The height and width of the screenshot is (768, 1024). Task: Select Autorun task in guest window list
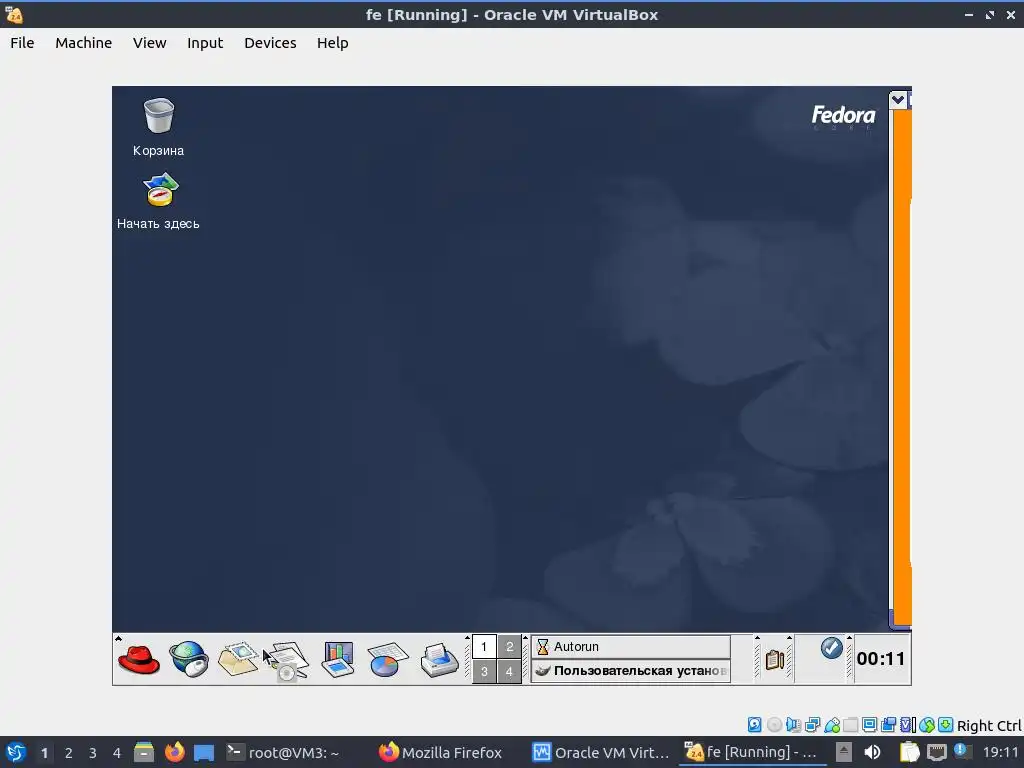tap(631, 647)
